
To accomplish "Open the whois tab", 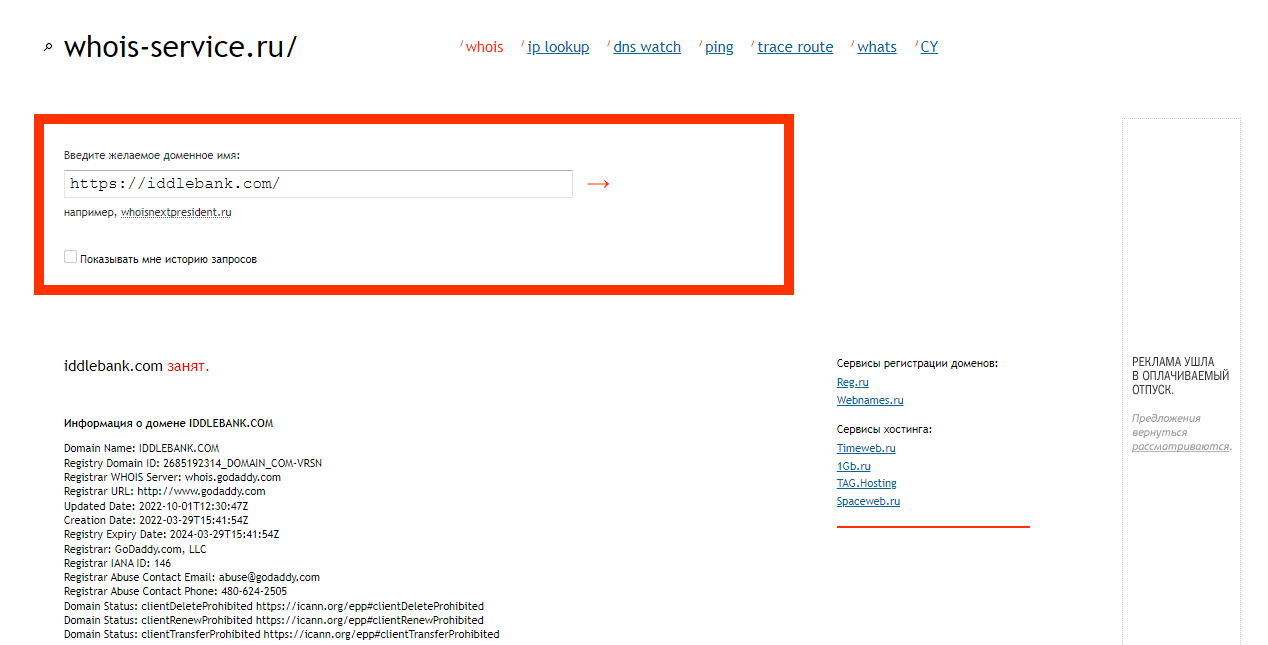I will [x=484, y=47].
